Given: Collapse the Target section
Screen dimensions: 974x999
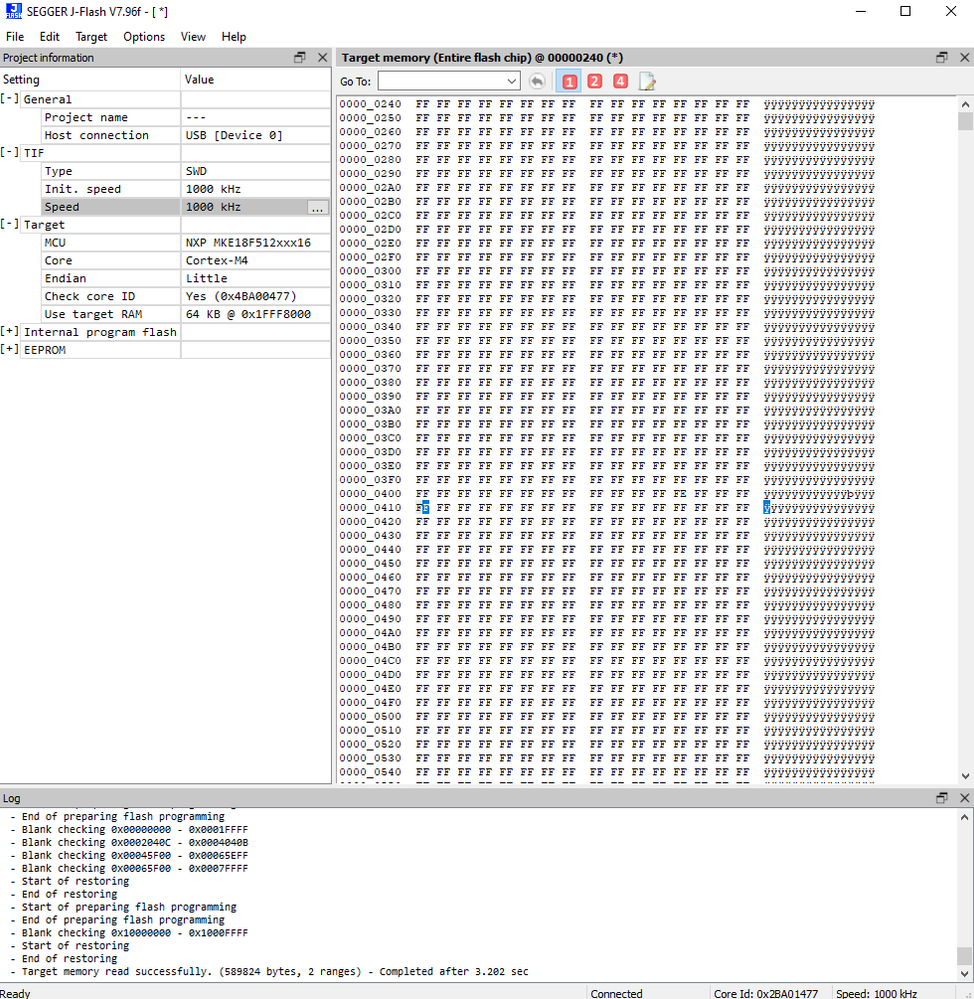Looking at the screenshot, I should click(x=10, y=224).
